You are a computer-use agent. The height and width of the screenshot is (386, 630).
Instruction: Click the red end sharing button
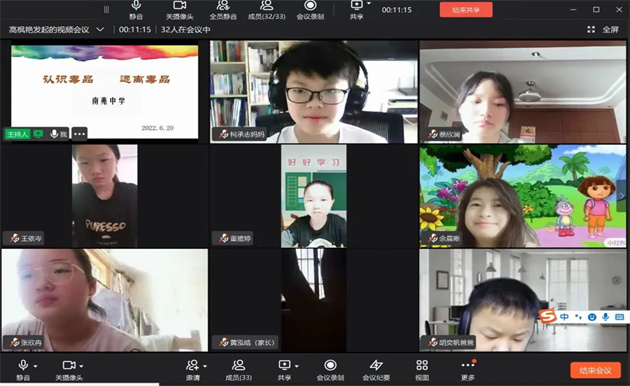466,10
